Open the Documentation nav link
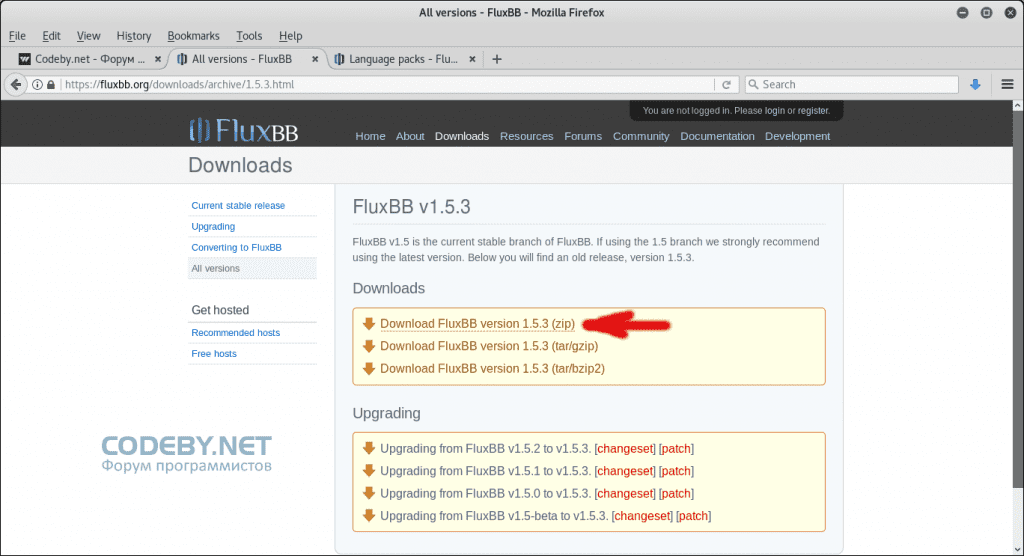Viewport: 1024px width, 556px height. pos(717,136)
